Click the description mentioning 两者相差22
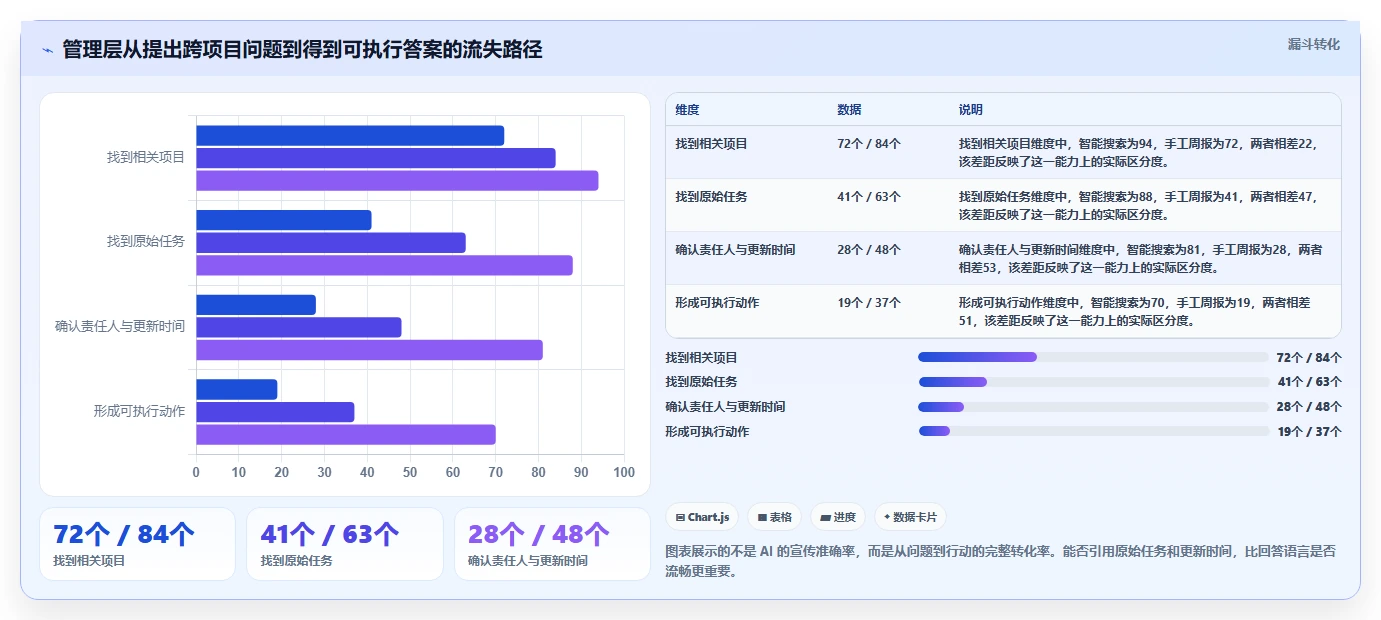 point(1137,152)
